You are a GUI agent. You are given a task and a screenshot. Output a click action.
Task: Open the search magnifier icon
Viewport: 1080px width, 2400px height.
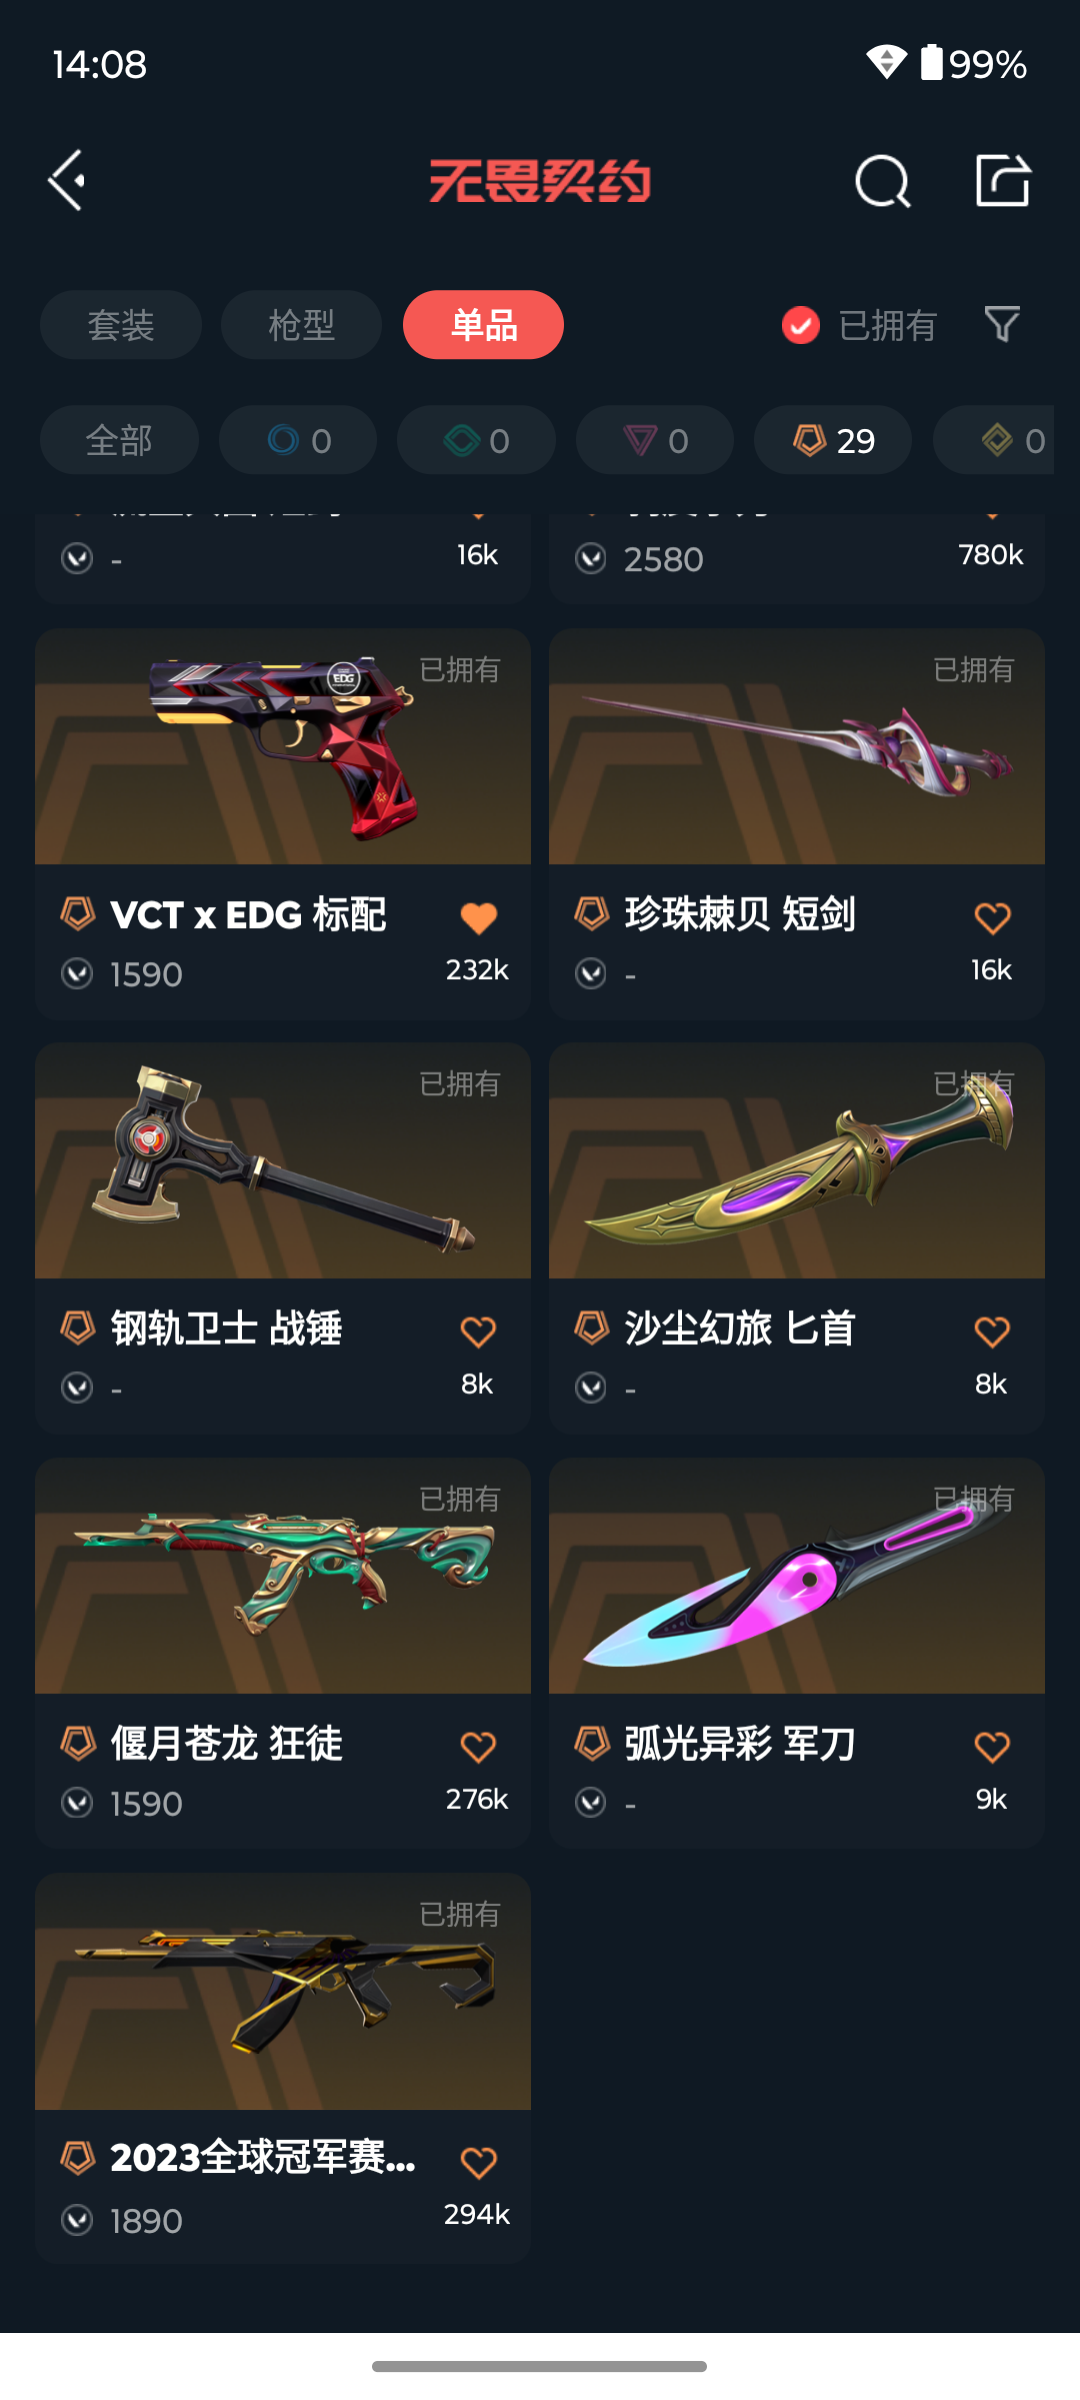point(882,181)
